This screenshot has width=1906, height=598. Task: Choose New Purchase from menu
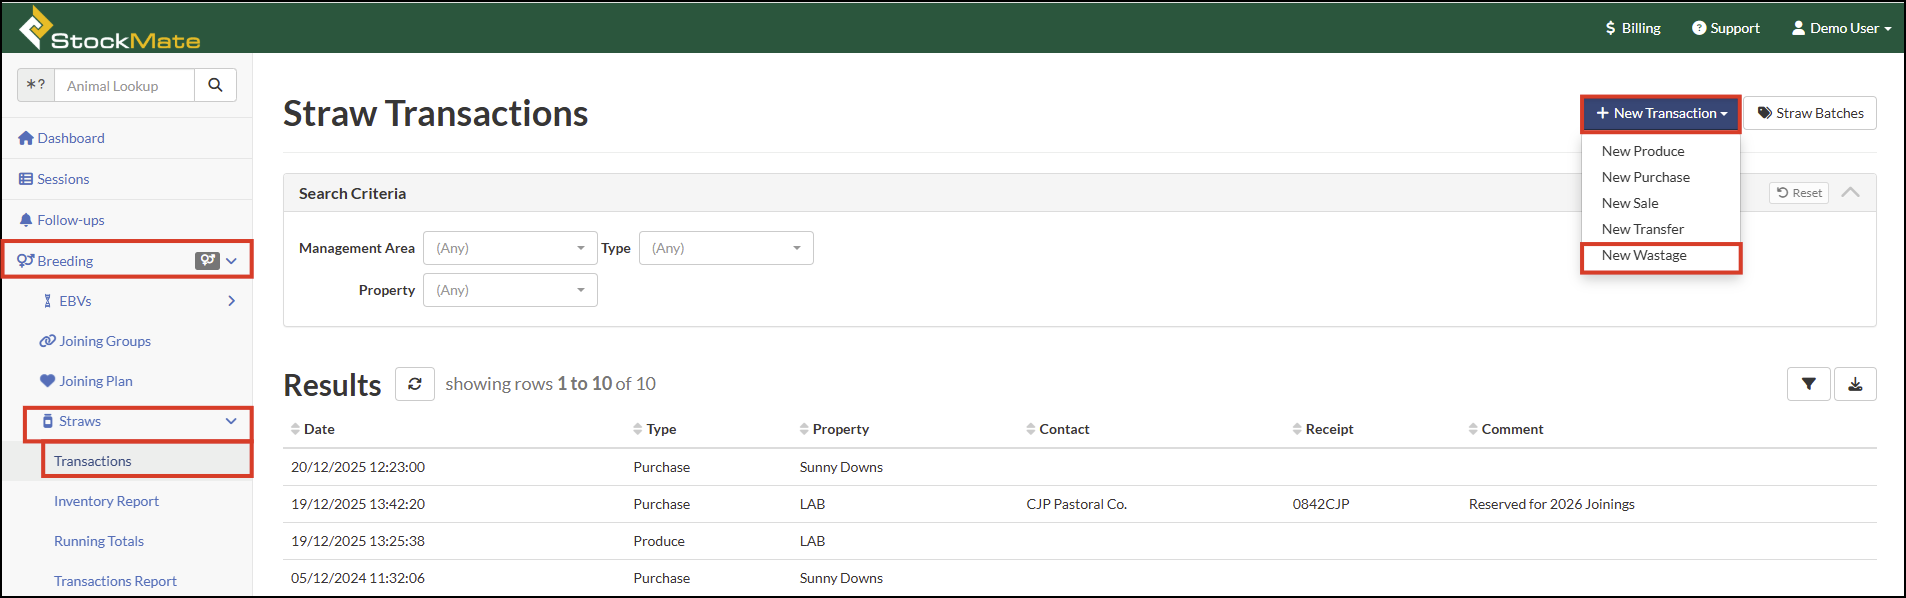[x=1646, y=177]
